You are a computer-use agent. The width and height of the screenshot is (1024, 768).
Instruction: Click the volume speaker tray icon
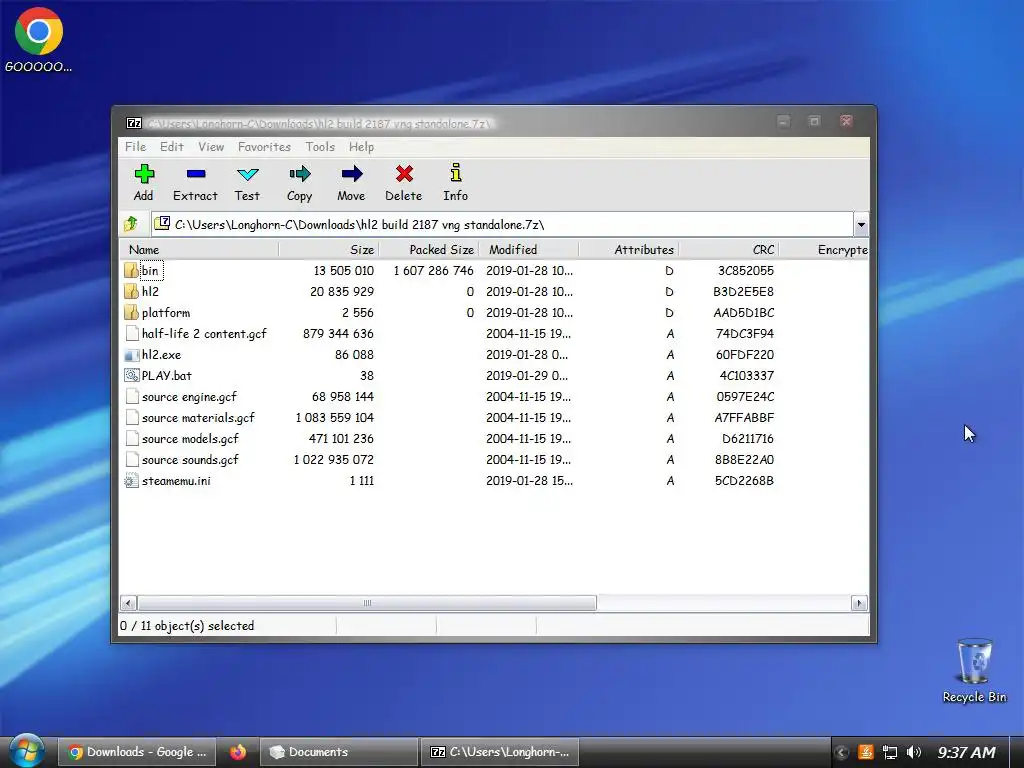[x=914, y=752]
